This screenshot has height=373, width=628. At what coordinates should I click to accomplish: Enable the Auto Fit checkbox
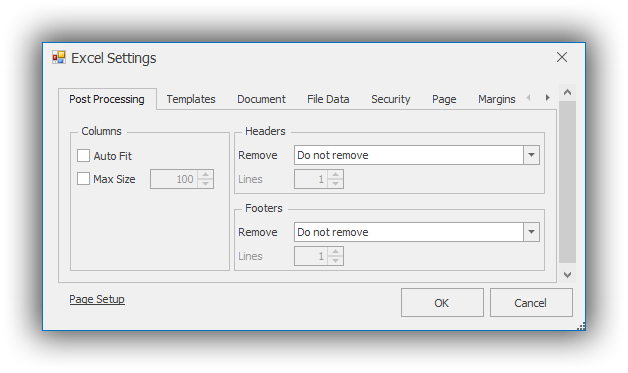point(83,155)
